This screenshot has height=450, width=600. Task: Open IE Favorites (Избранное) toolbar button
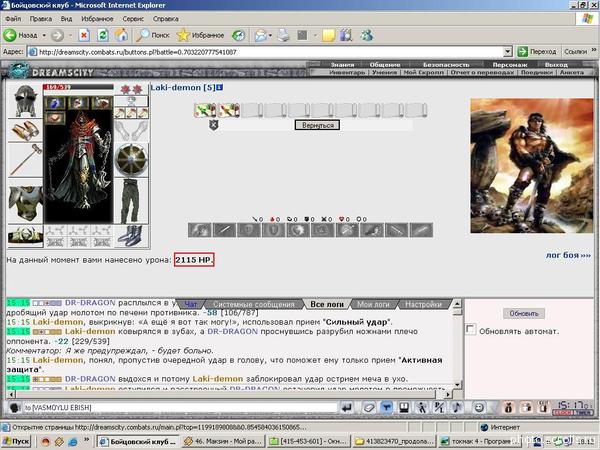point(200,35)
